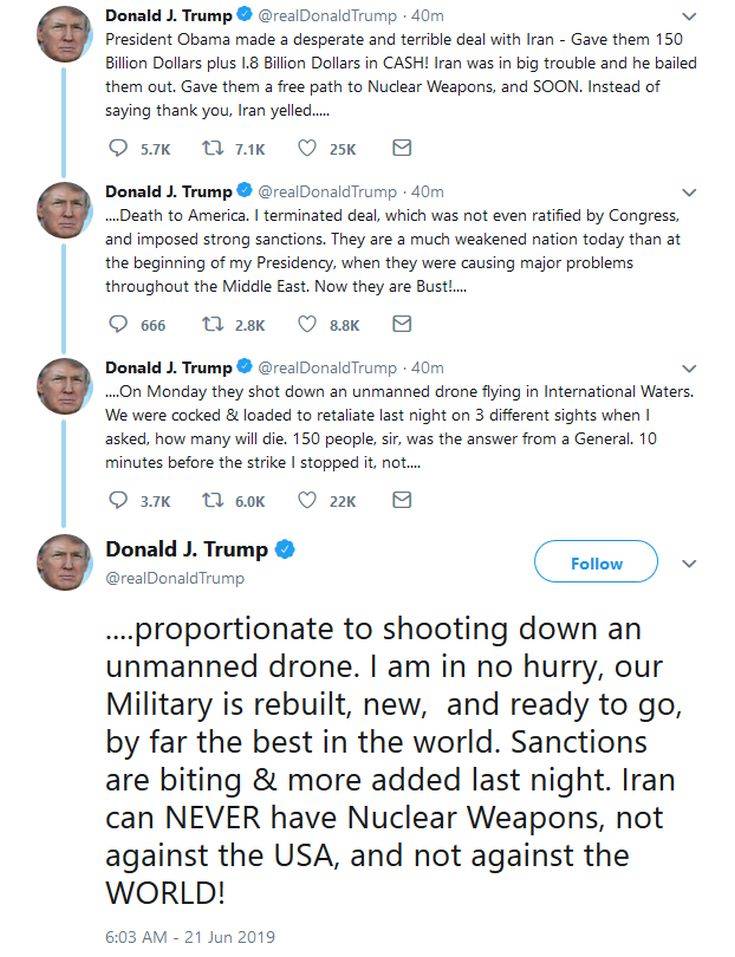Open reply thread of tweet with 3.7K replies
This screenshot has width=735, height=957.
(118, 501)
